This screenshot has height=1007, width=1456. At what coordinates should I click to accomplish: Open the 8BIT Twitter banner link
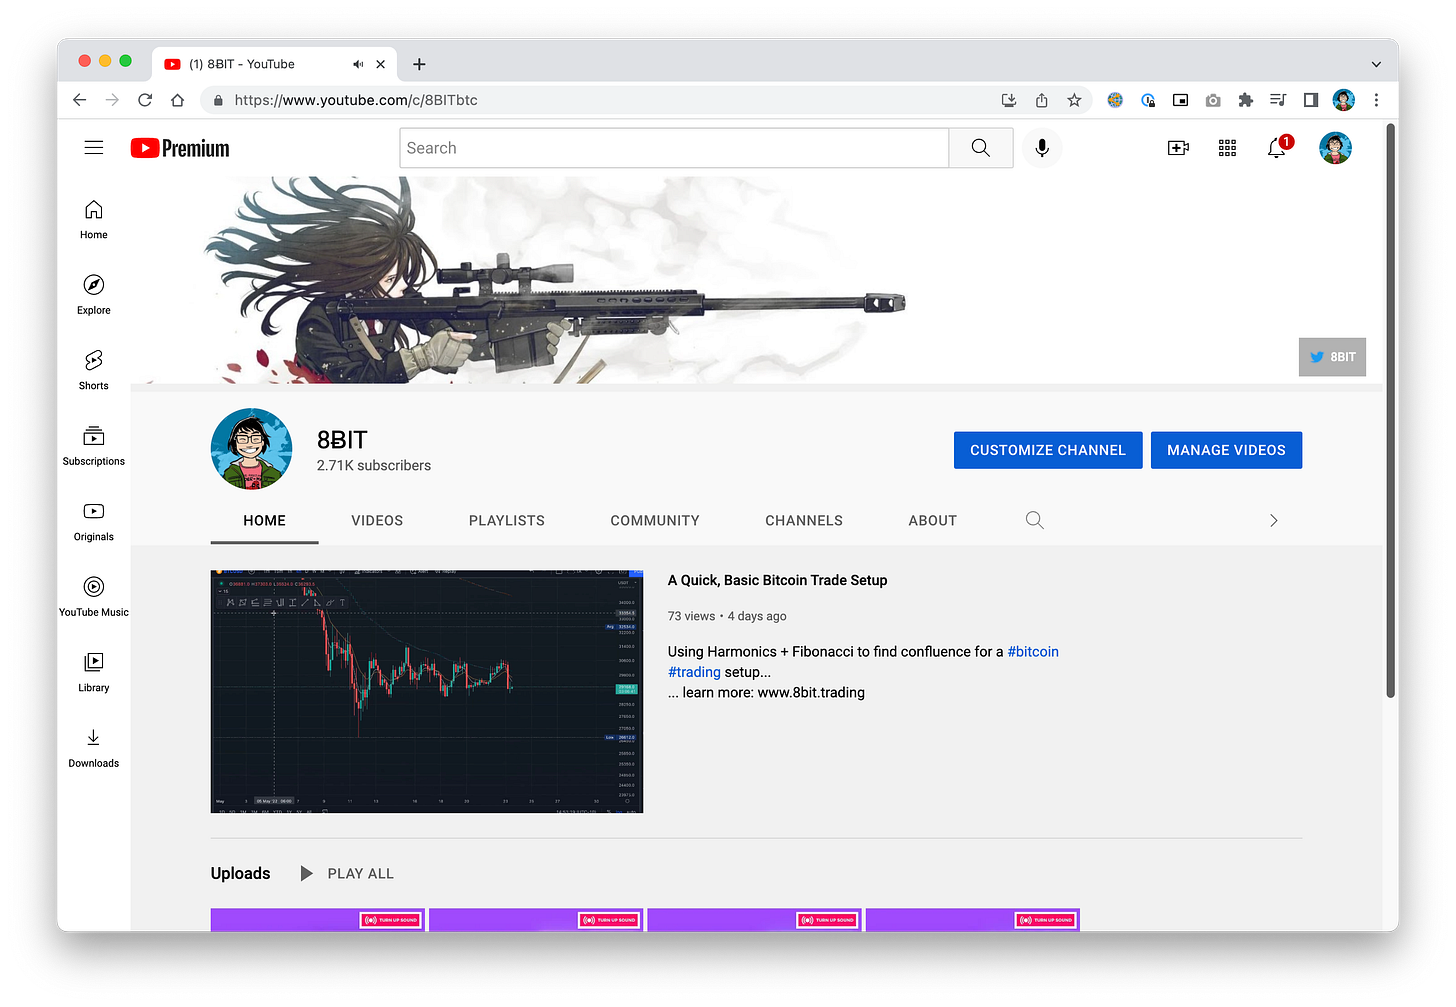coord(1332,357)
